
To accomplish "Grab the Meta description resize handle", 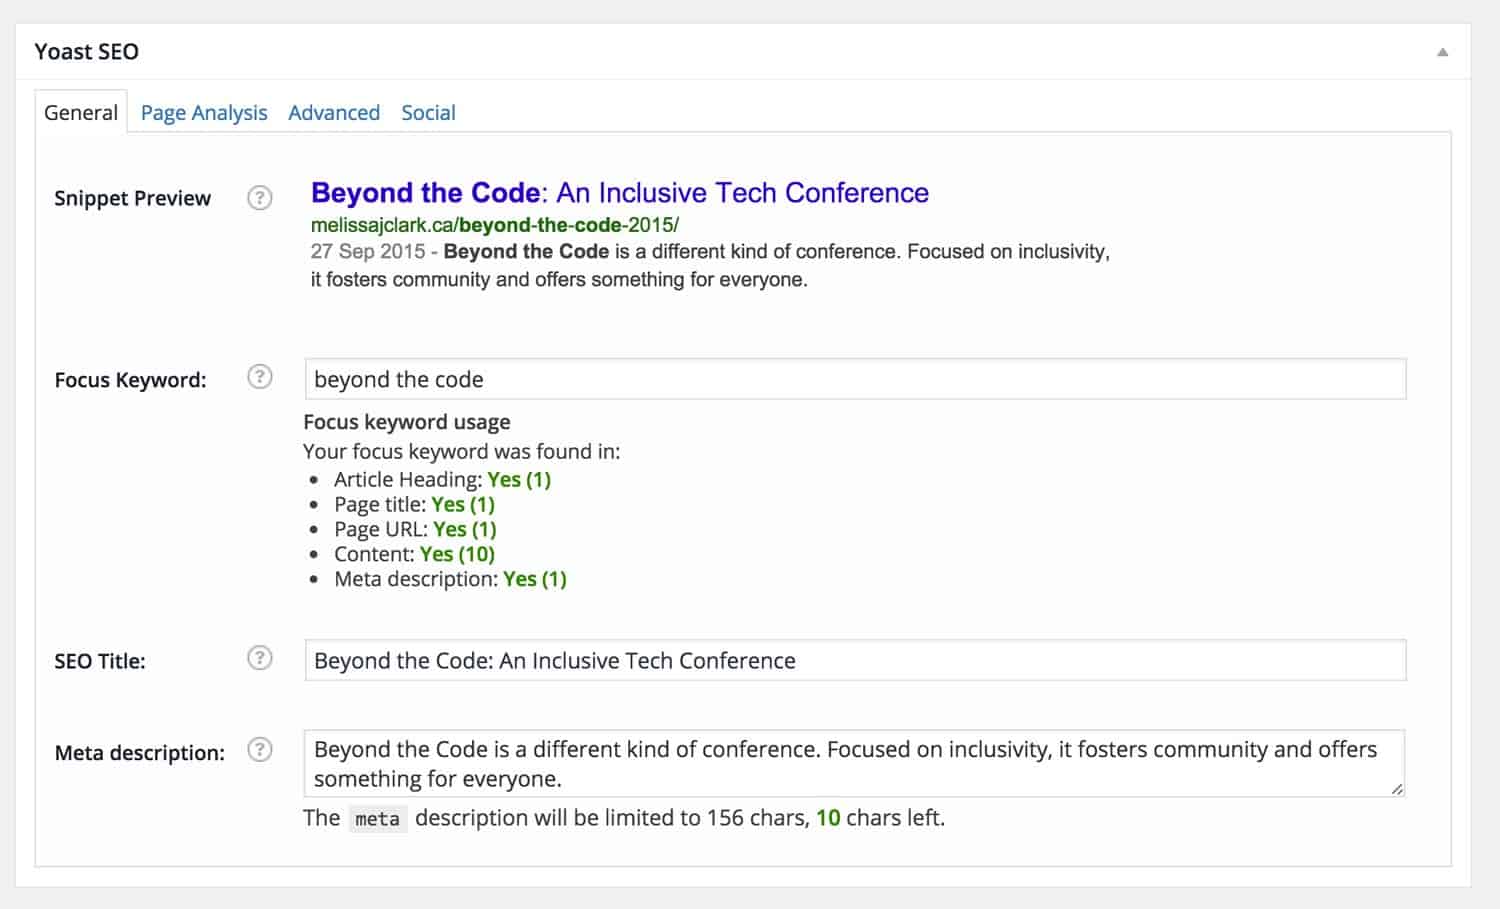I will [1397, 789].
